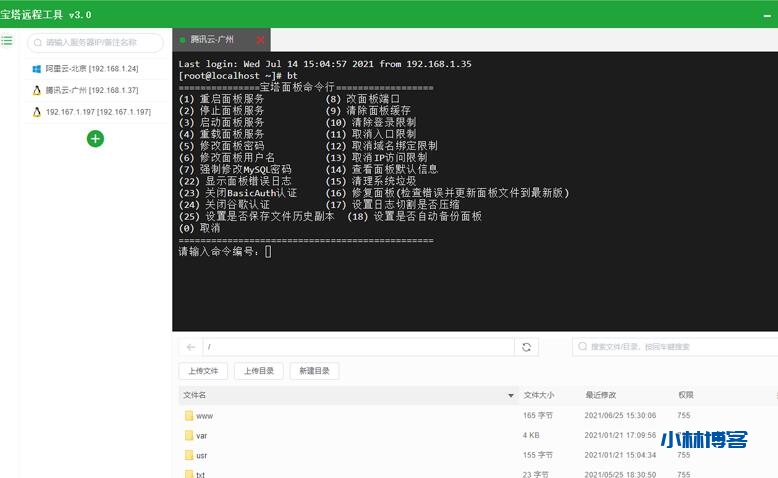
Task: Click the usr folder icon
Action: point(189,455)
